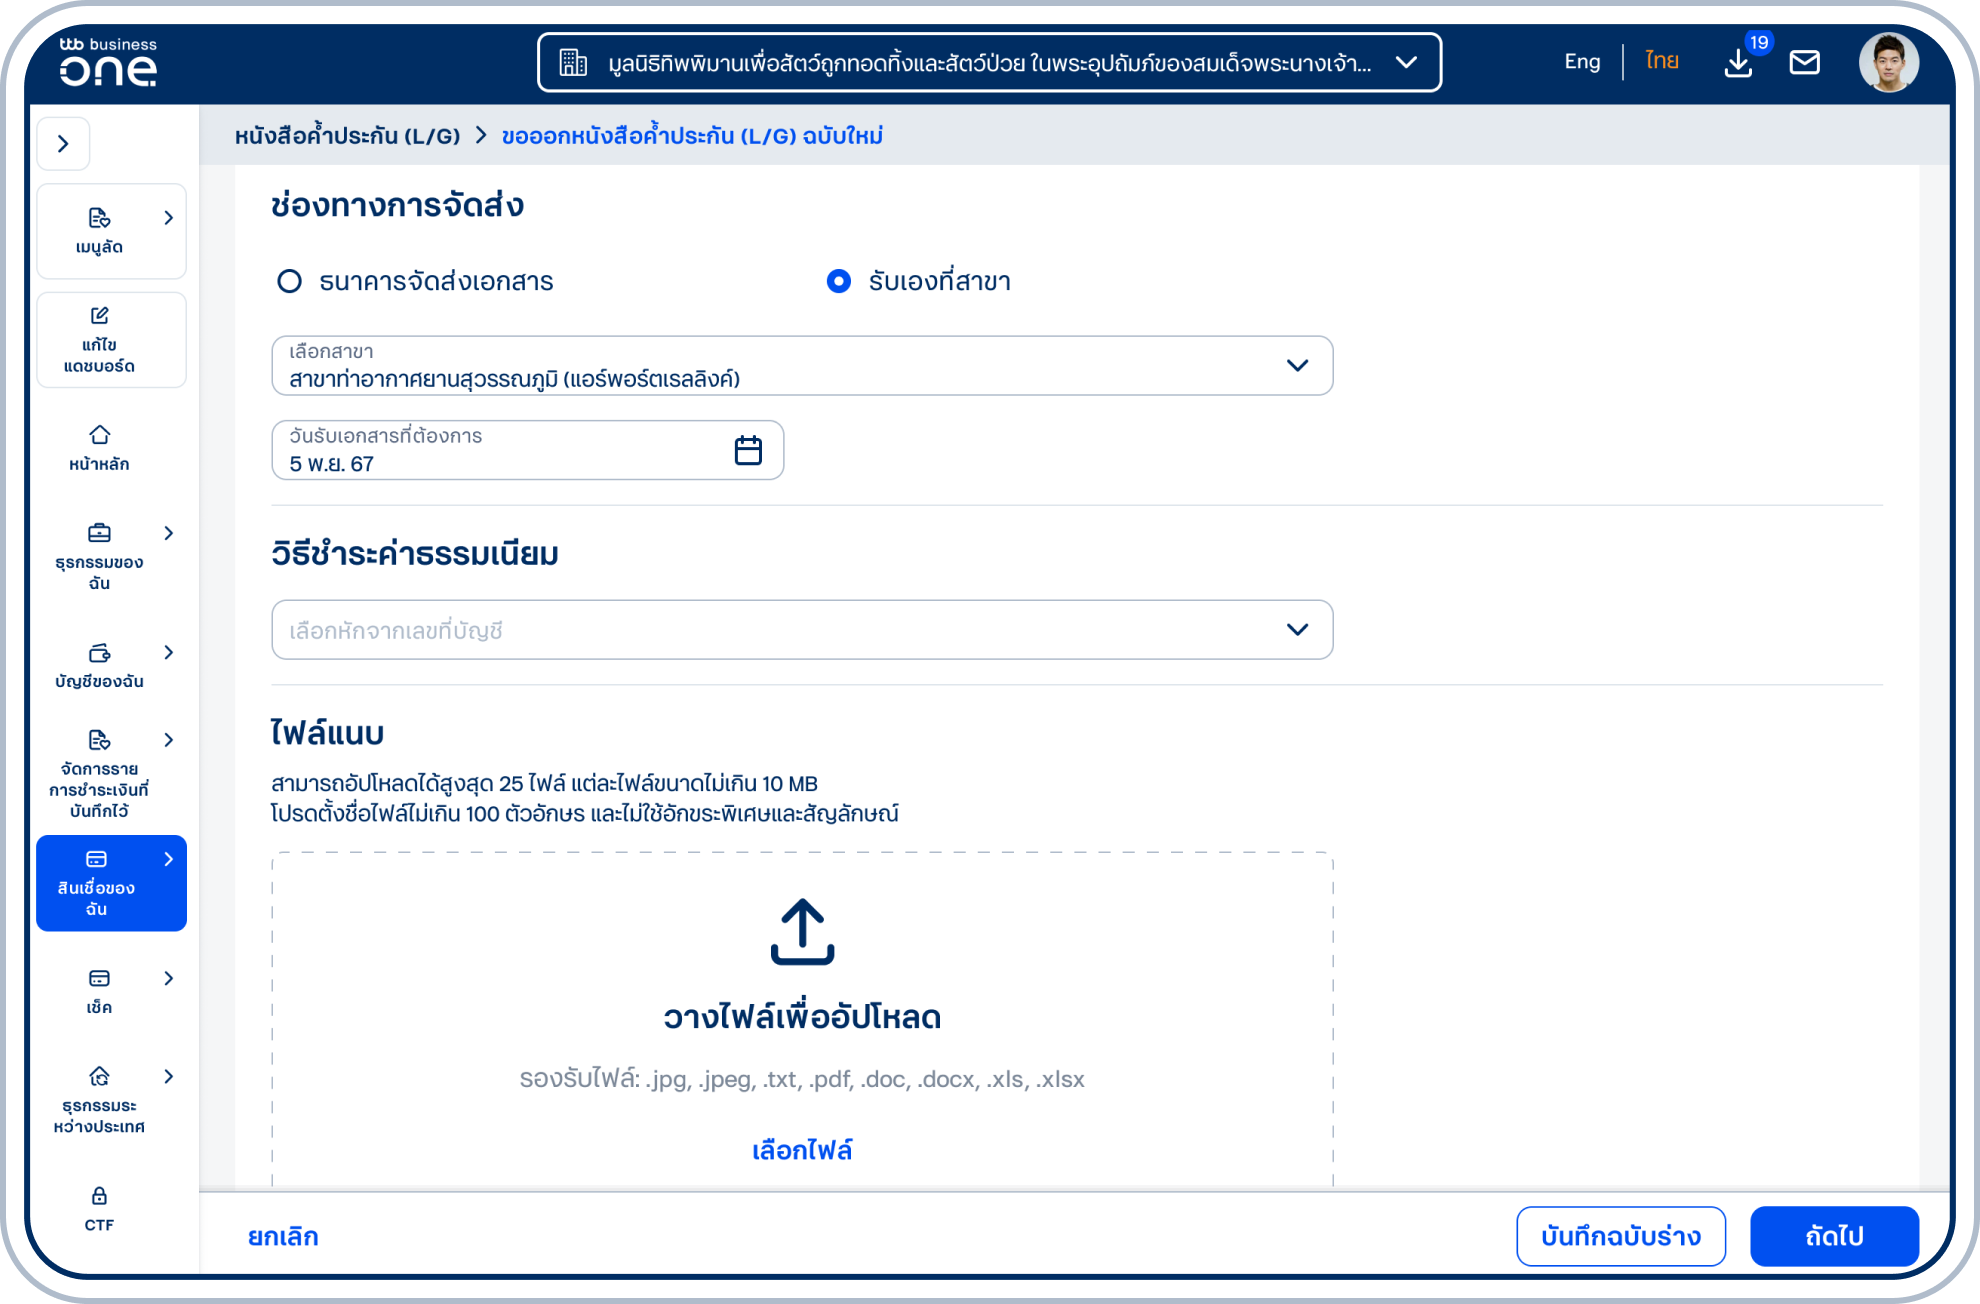This screenshot has height=1304, width=1980.
Task: Select ธนาคารจัดส่งเอกสาร radio option
Action: (289, 282)
